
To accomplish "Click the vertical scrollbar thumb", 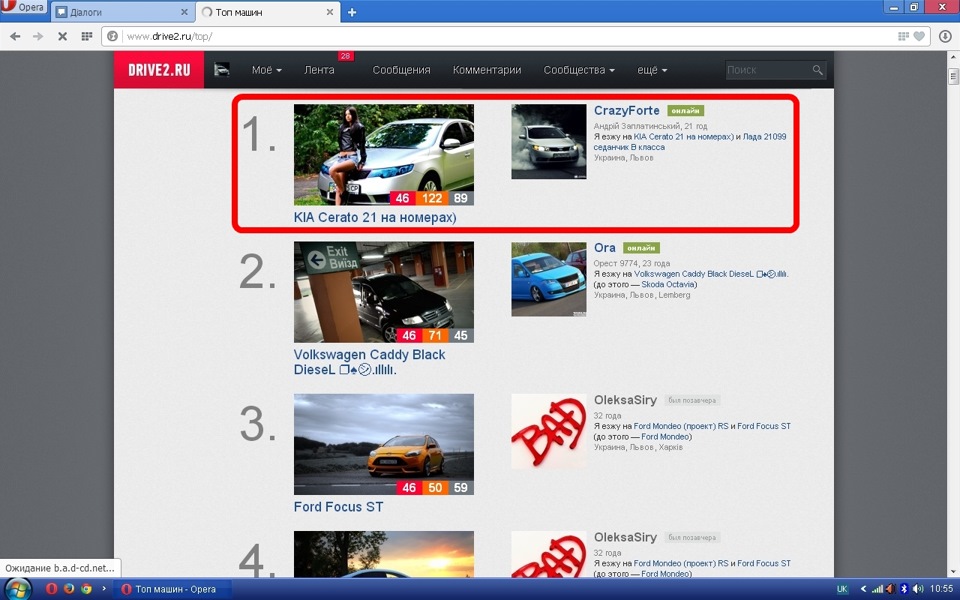I will [953, 77].
